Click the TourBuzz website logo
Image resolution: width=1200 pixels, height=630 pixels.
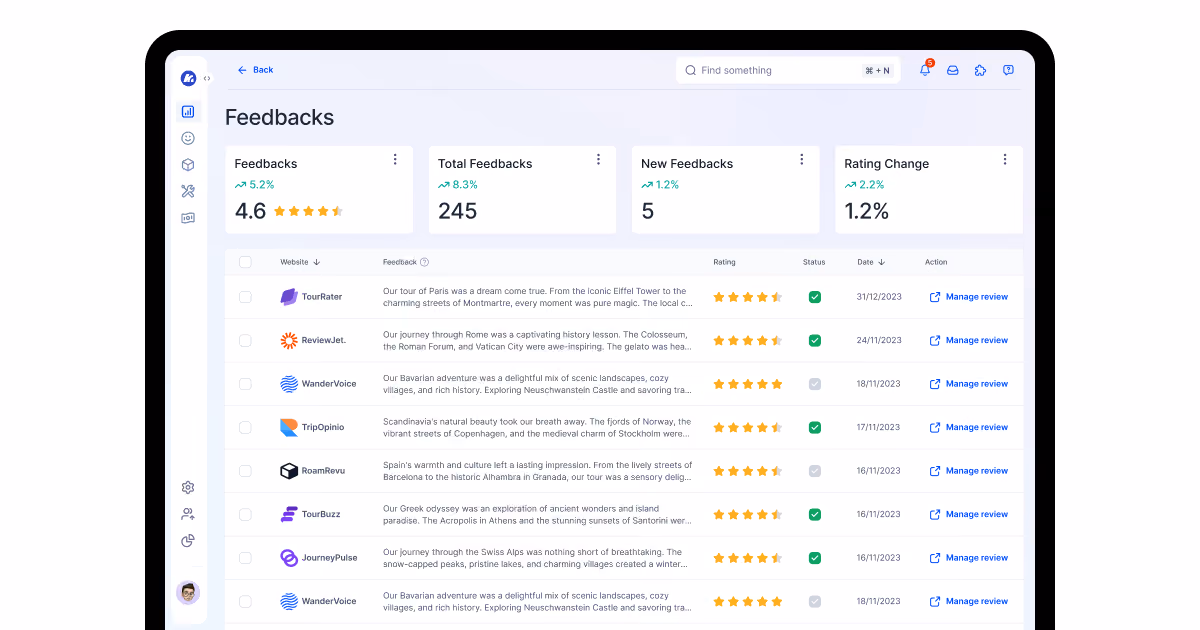point(289,514)
